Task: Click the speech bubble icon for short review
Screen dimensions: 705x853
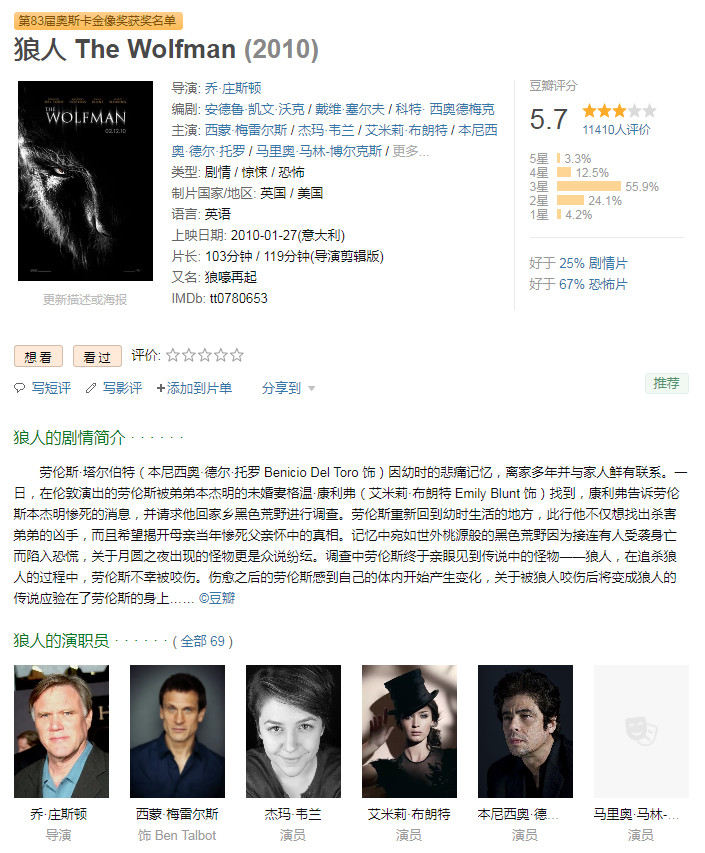Action: click(x=20, y=388)
